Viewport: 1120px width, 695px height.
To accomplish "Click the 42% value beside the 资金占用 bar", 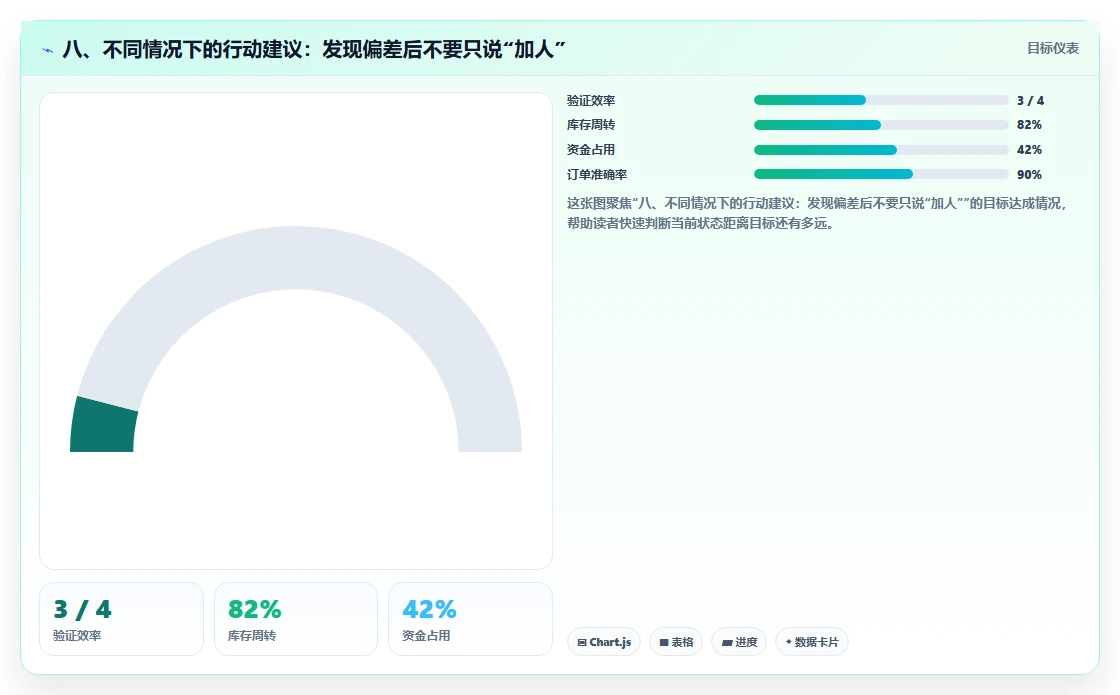I will click(x=1029, y=150).
